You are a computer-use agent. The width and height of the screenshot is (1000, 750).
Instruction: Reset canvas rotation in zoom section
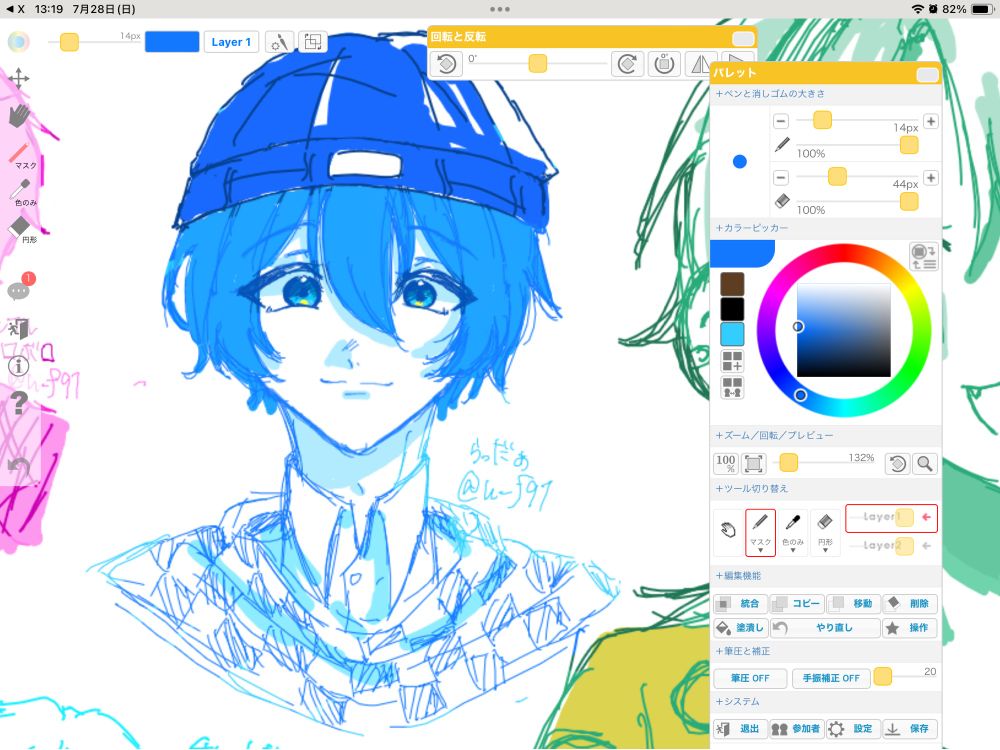pyautogui.click(x=897, y=464)
